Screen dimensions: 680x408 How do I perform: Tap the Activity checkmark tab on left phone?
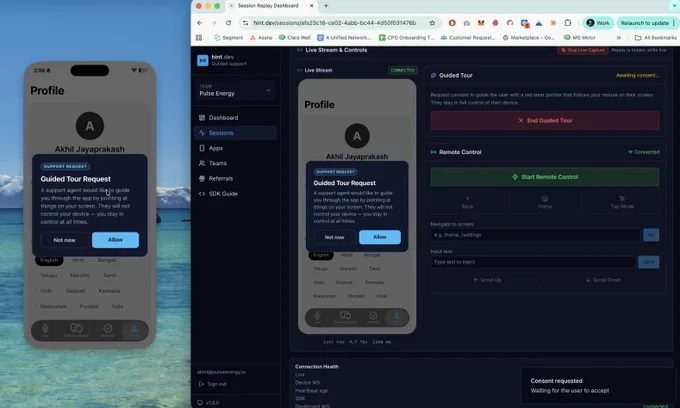pyautogui.click(x=108, y=330)
